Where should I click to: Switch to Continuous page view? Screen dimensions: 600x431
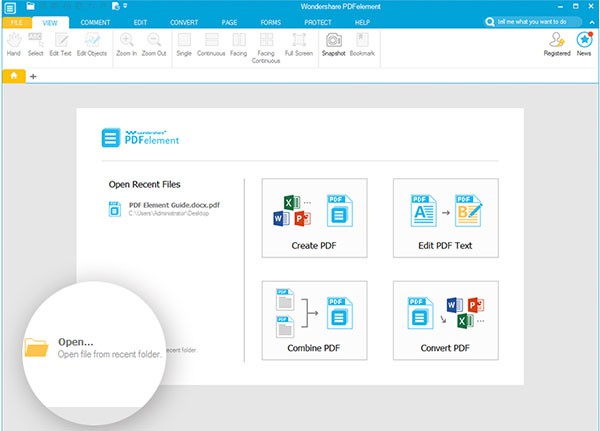coord(211,44)
